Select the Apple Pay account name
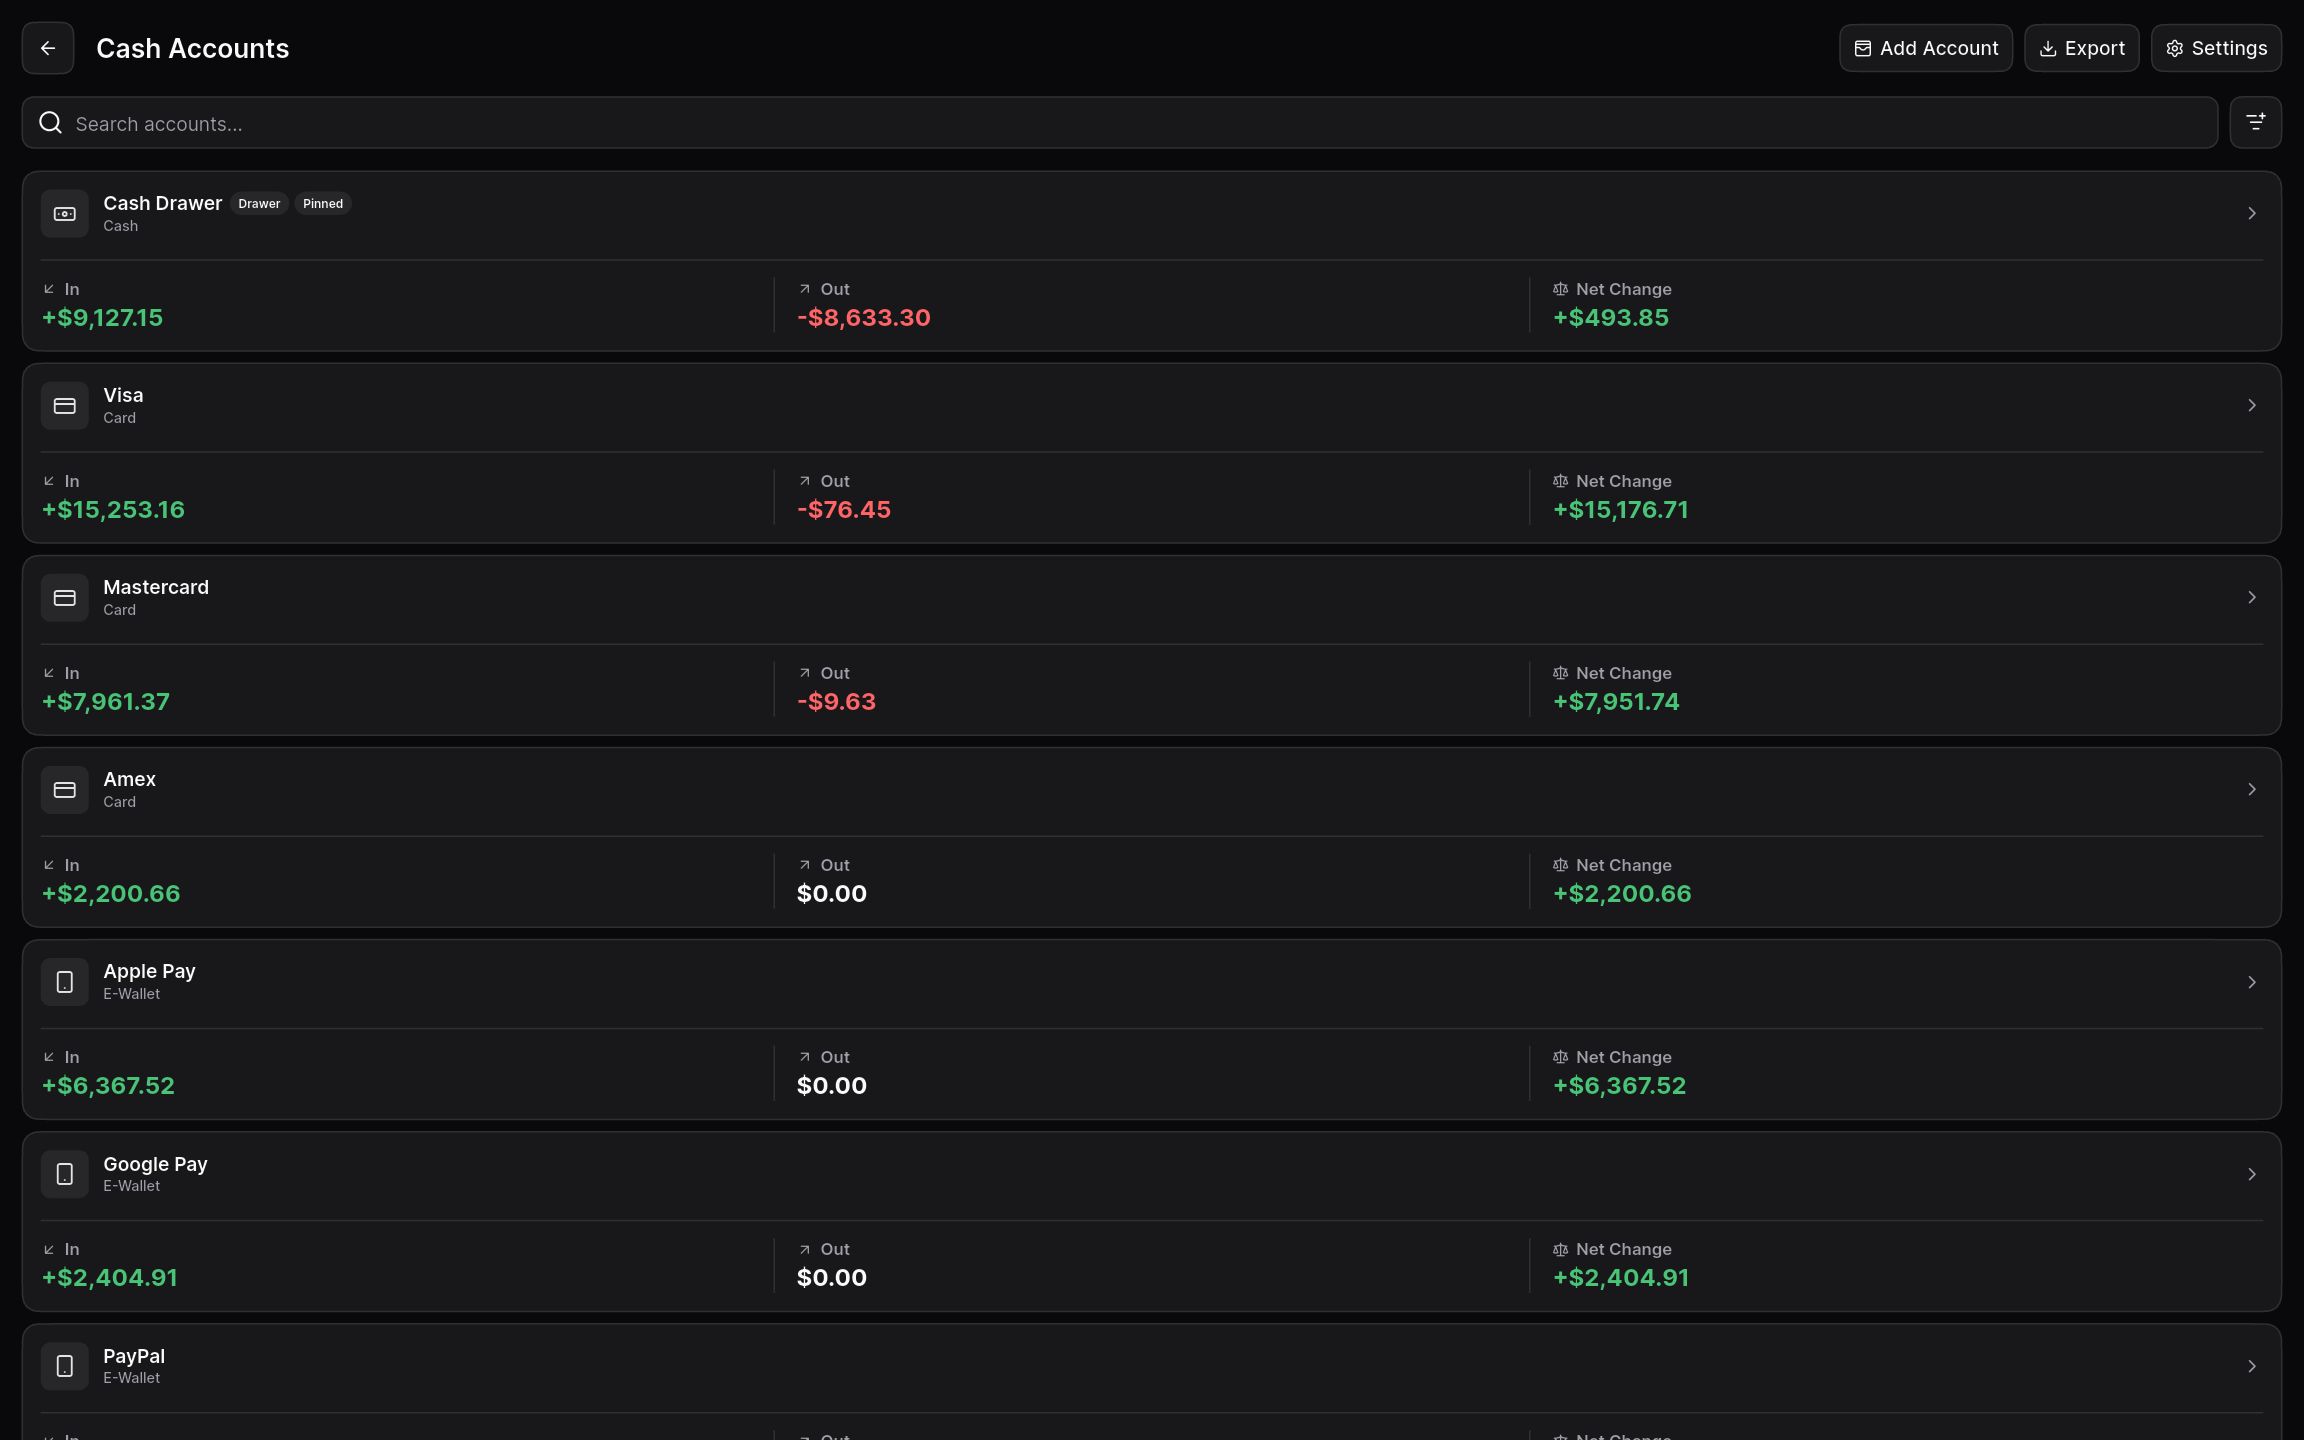 pyautogui.click(x=149, y=972)
